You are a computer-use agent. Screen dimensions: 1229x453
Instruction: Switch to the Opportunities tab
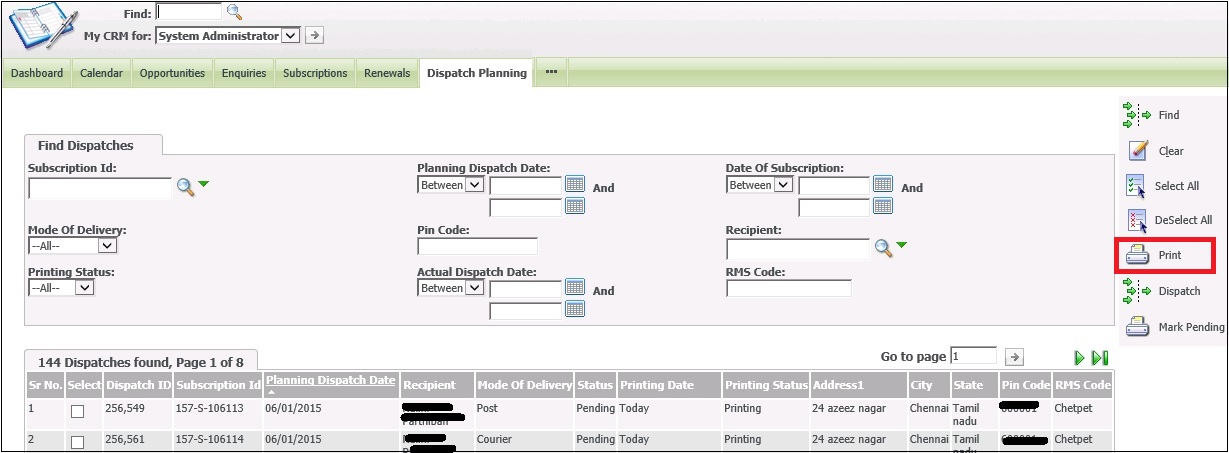(x=172, y=73)
